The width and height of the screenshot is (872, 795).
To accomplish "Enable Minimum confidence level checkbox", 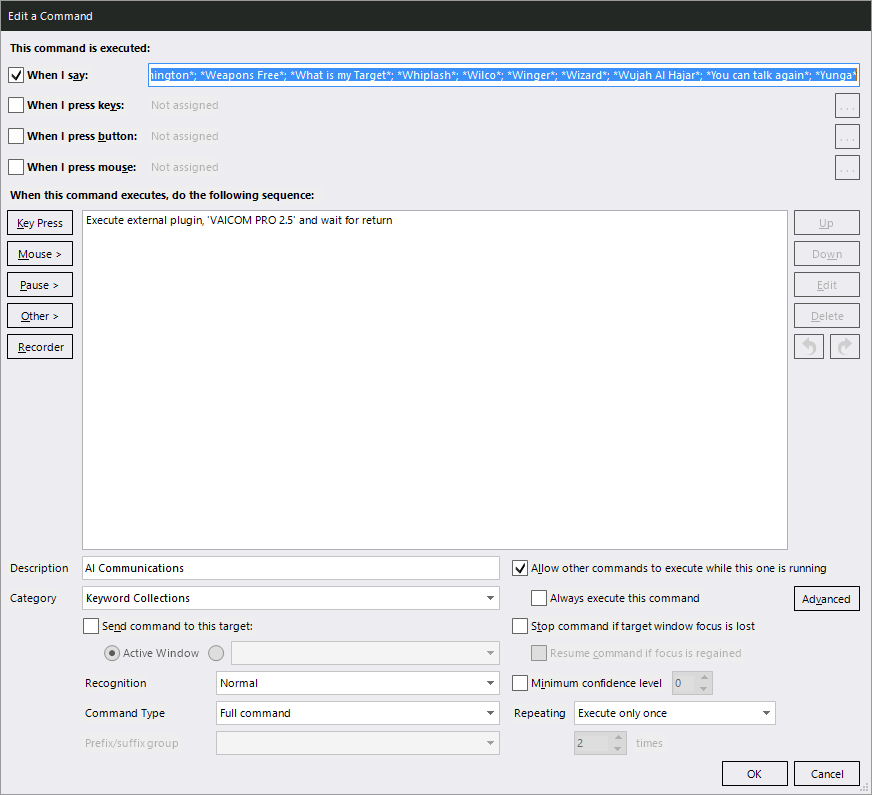I will click(x=520, y=683).
